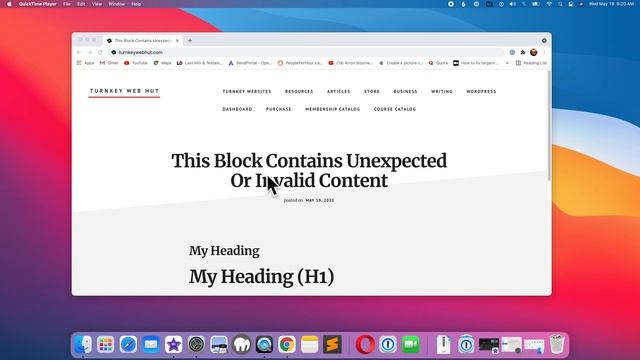Open QuickTime Player File menu
640x360 pixels.
[x=67, y=4]
